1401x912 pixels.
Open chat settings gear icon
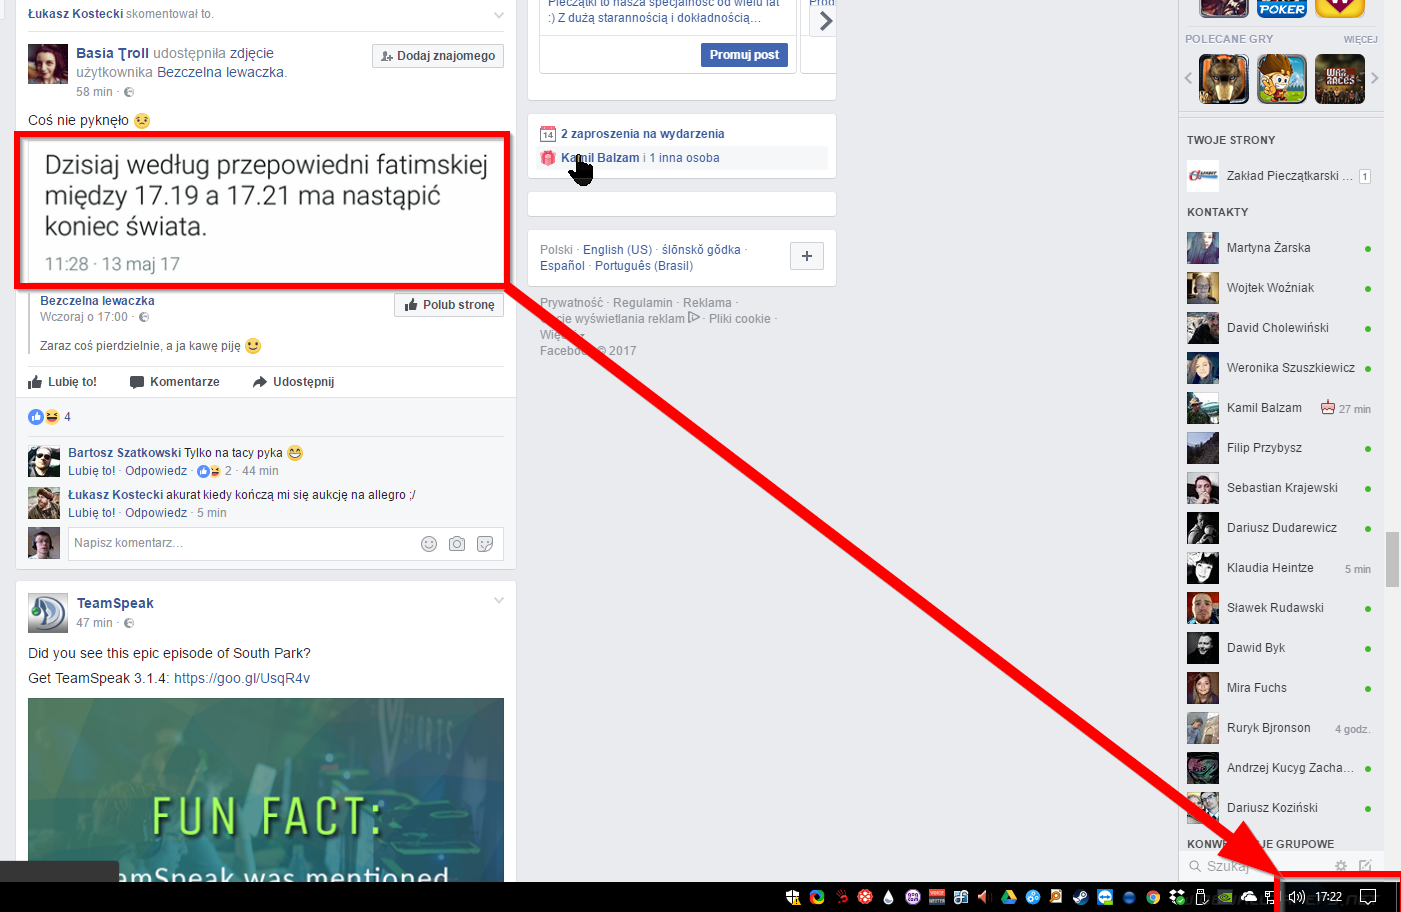point(1341,866)
